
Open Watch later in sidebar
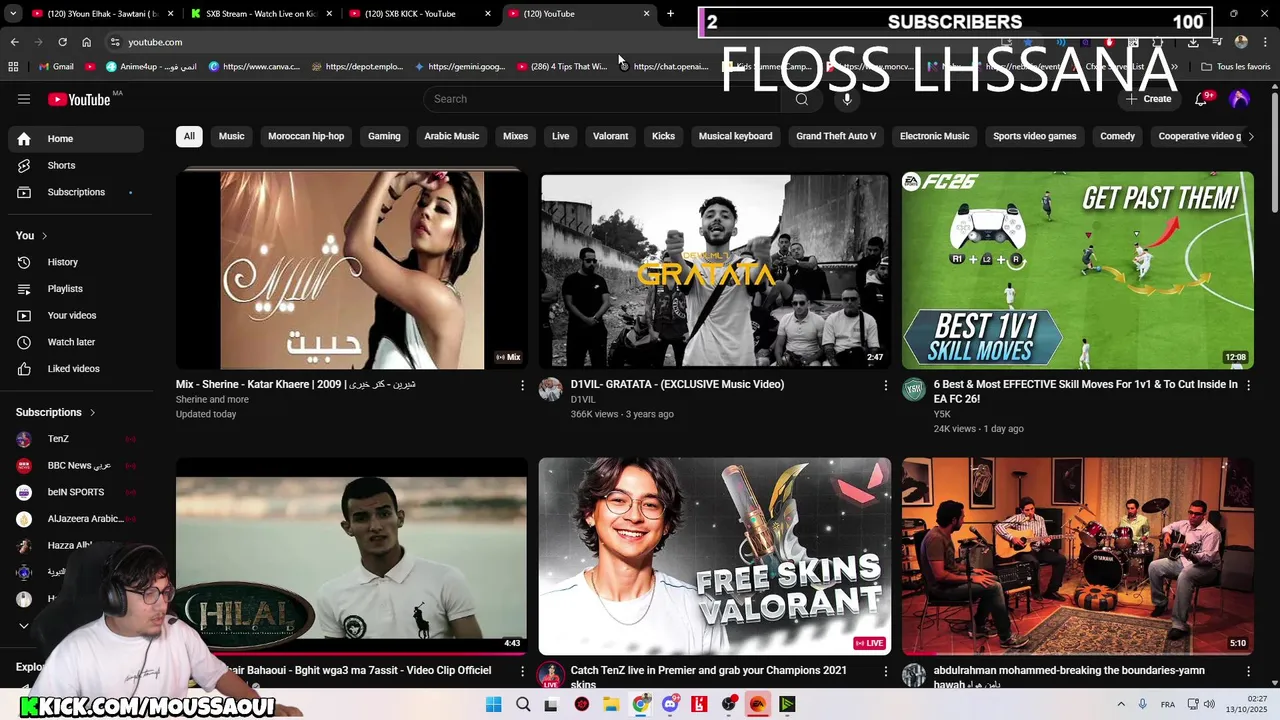point(76,342)
